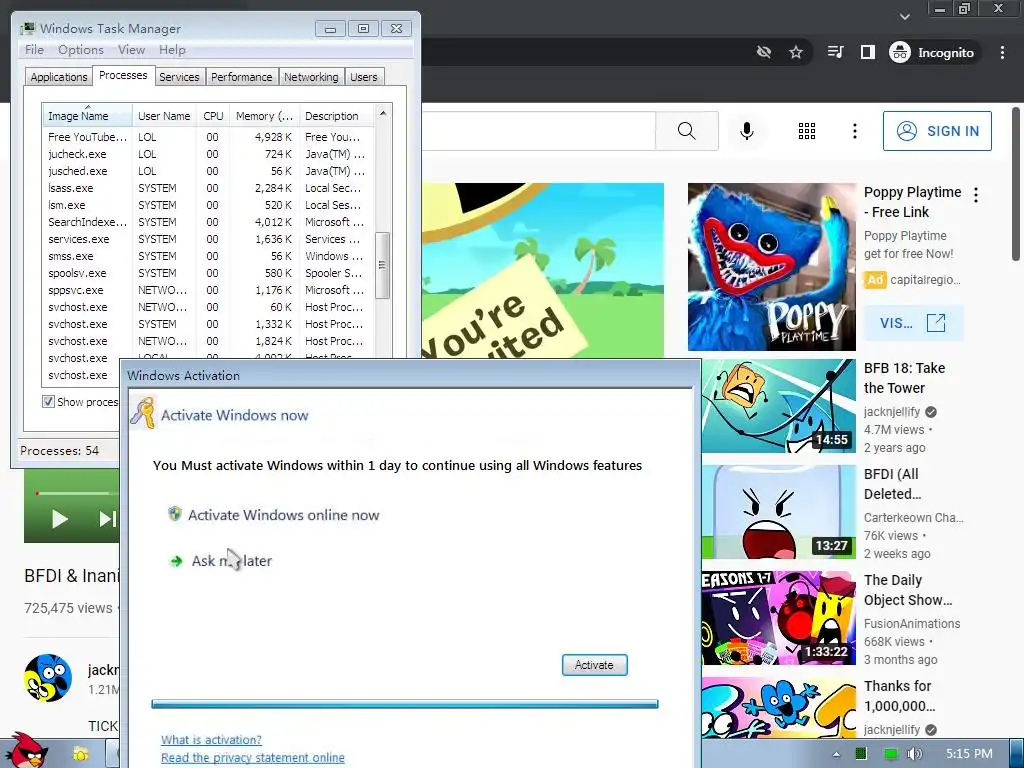Image resolution: width=1024 pixels, height=768 pixels.
Task: Click the play button on video player
Action: tap(59, 519)
